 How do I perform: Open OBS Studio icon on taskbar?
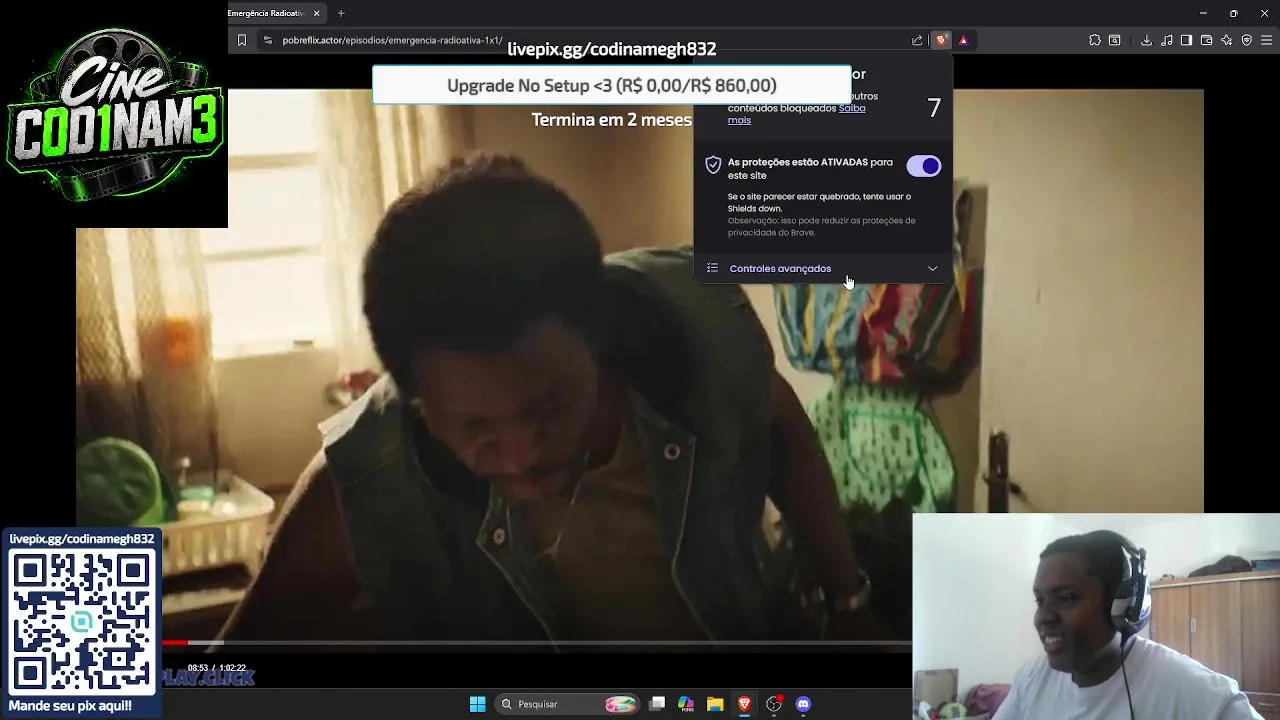click(x=774, y=704)
